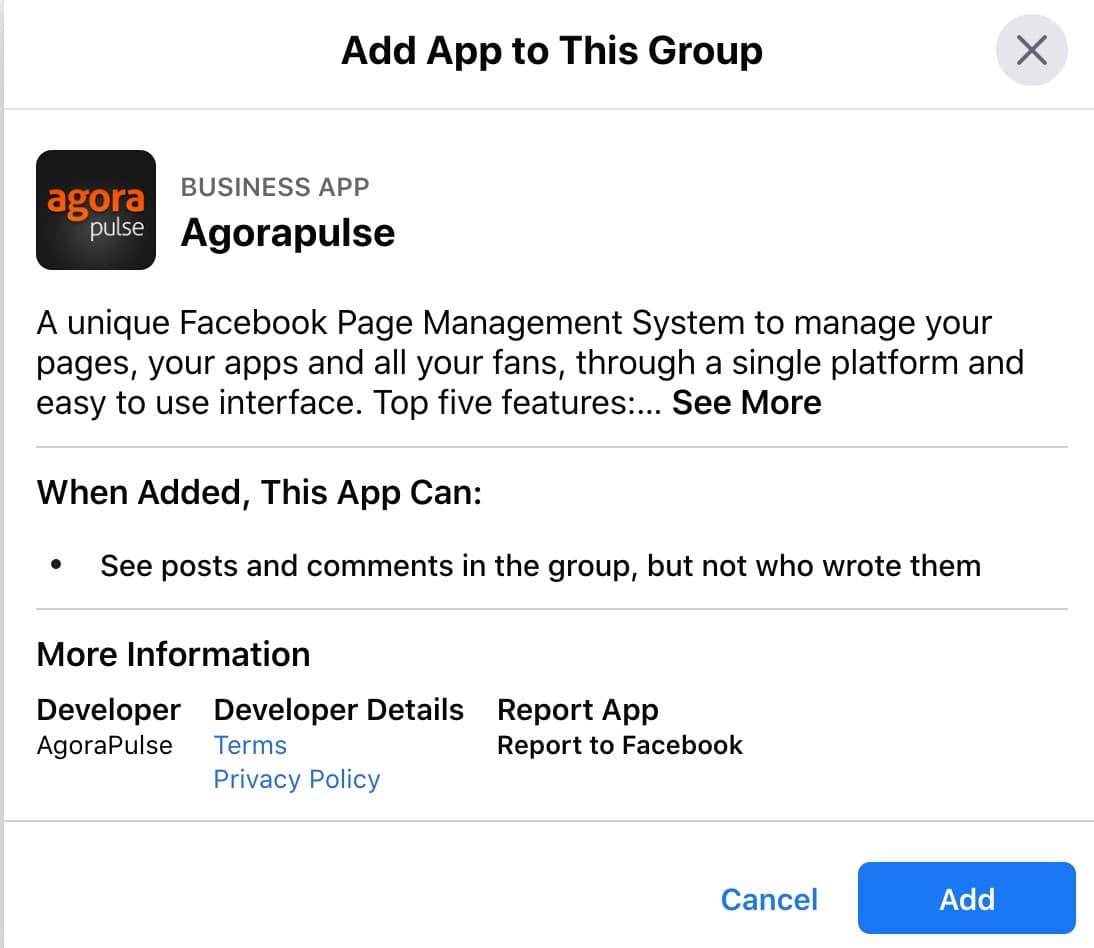
Task: Click the AgoraPulse developer name
Action: [104, 746]
